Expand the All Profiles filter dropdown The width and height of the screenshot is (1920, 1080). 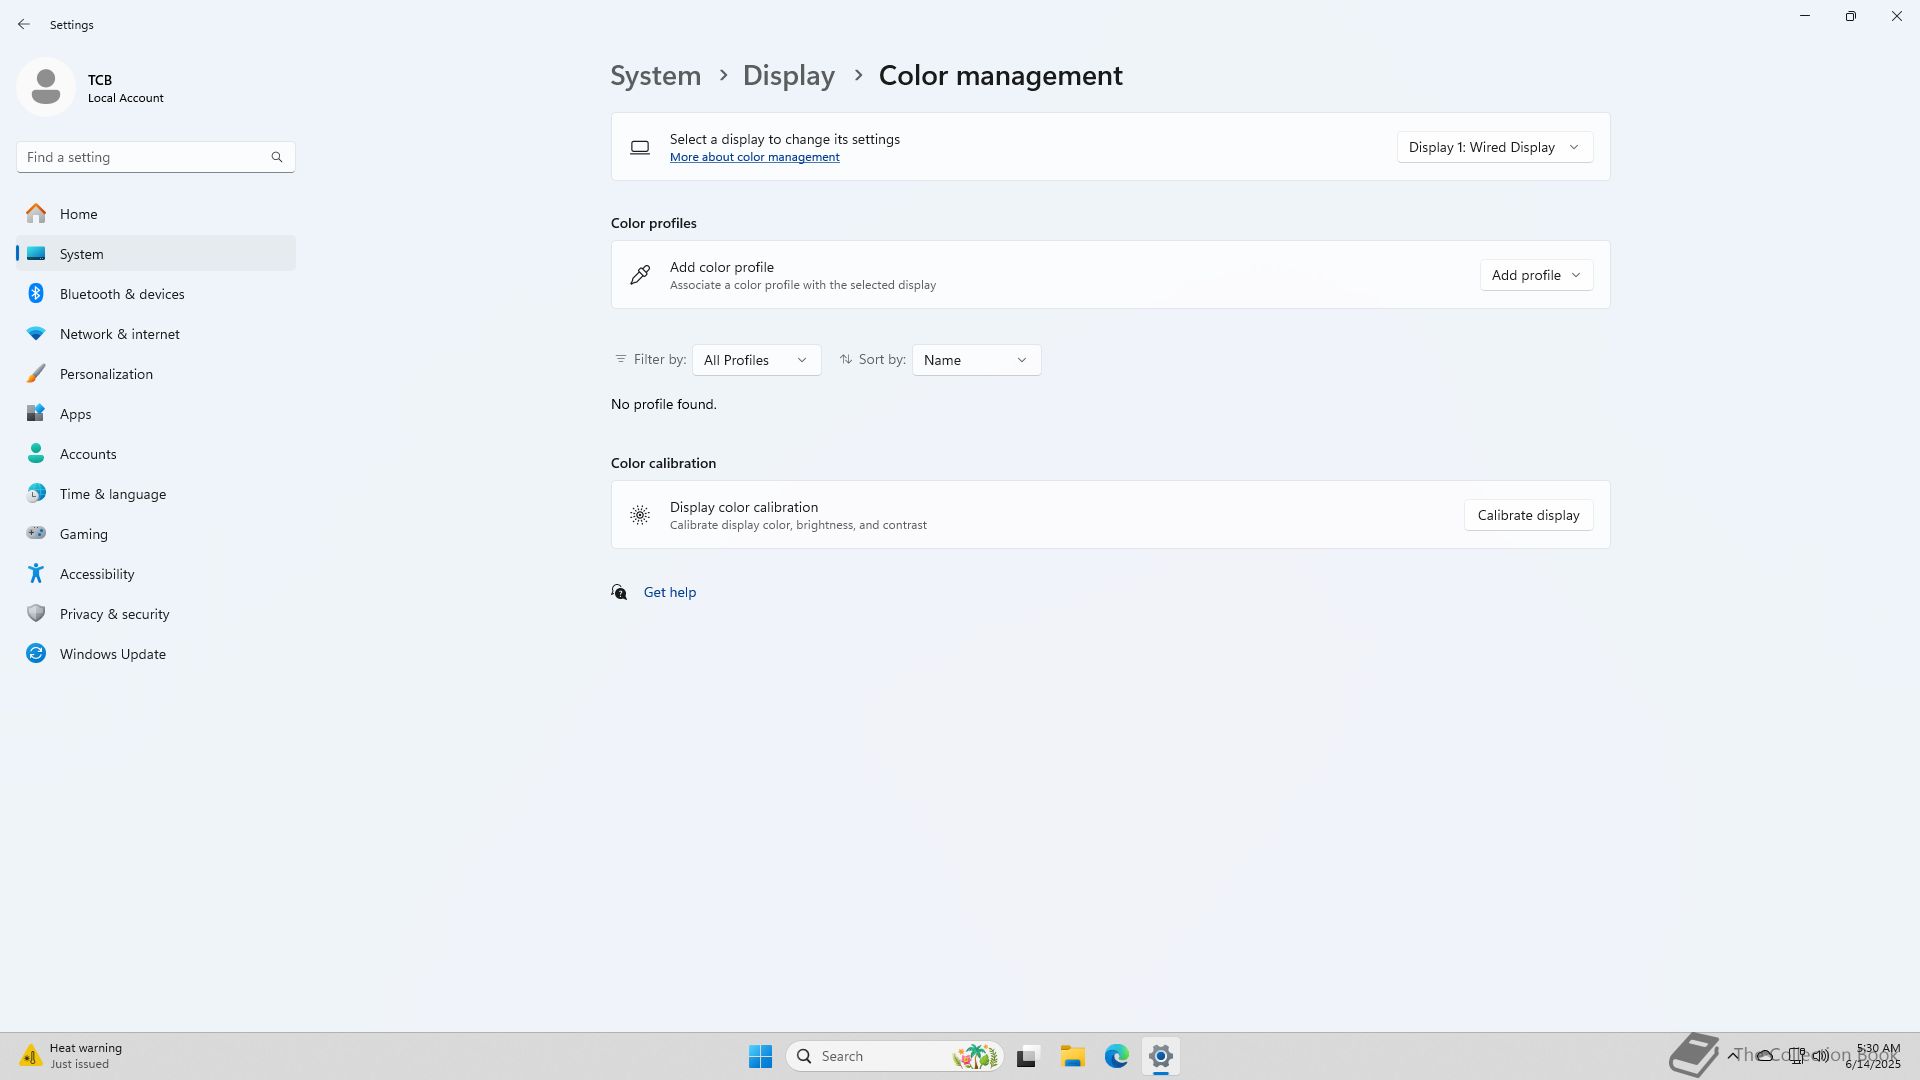(755, 360)
